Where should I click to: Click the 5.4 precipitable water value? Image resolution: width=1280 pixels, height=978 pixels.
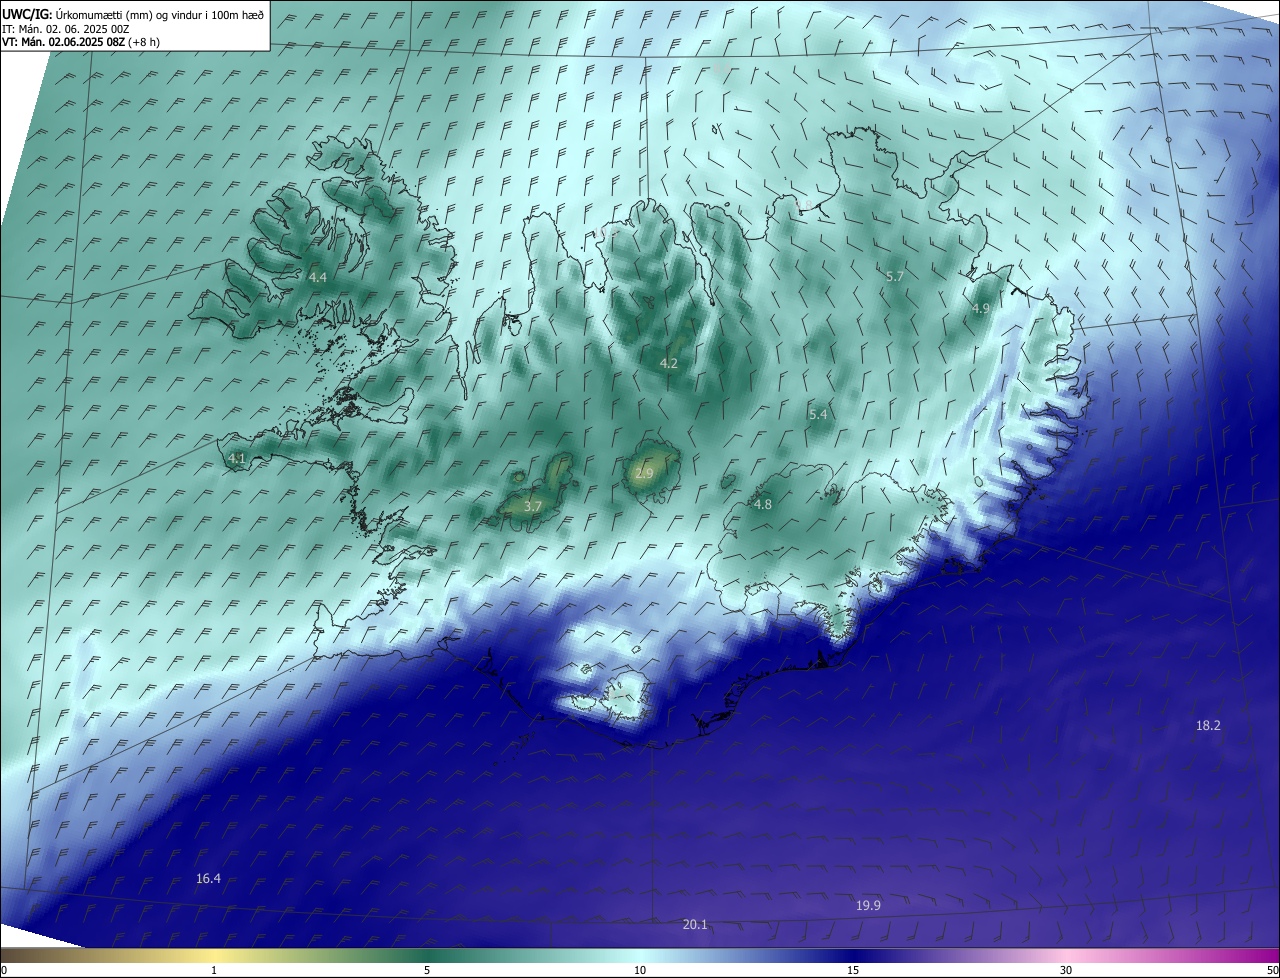pos(818,414)
